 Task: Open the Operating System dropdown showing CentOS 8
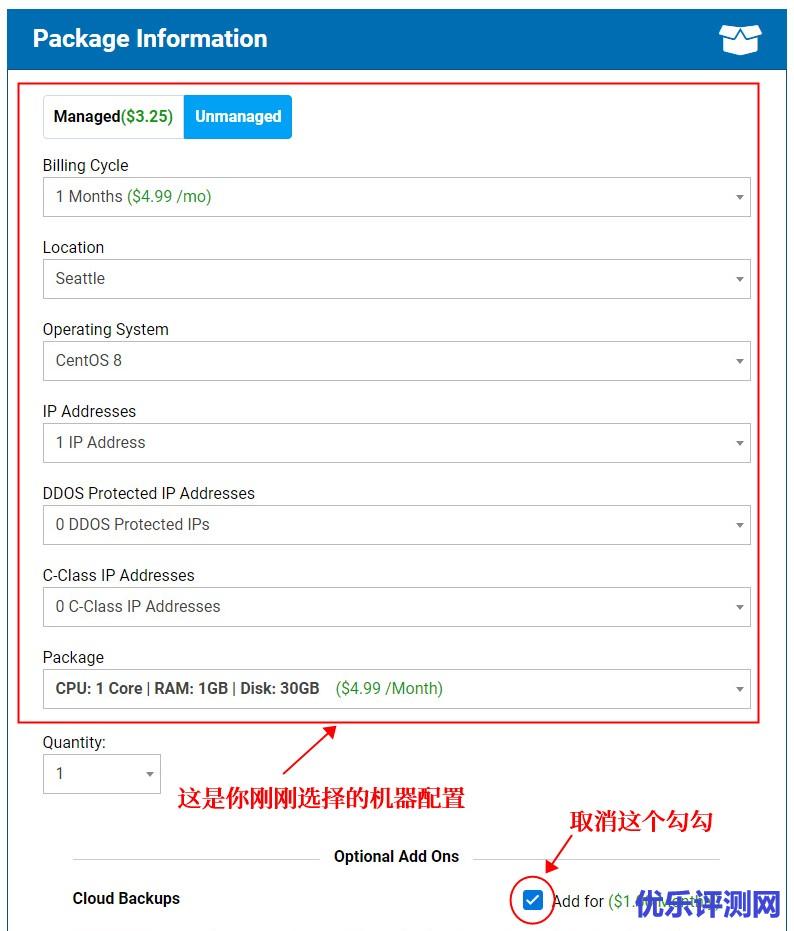tap(397, 360)
